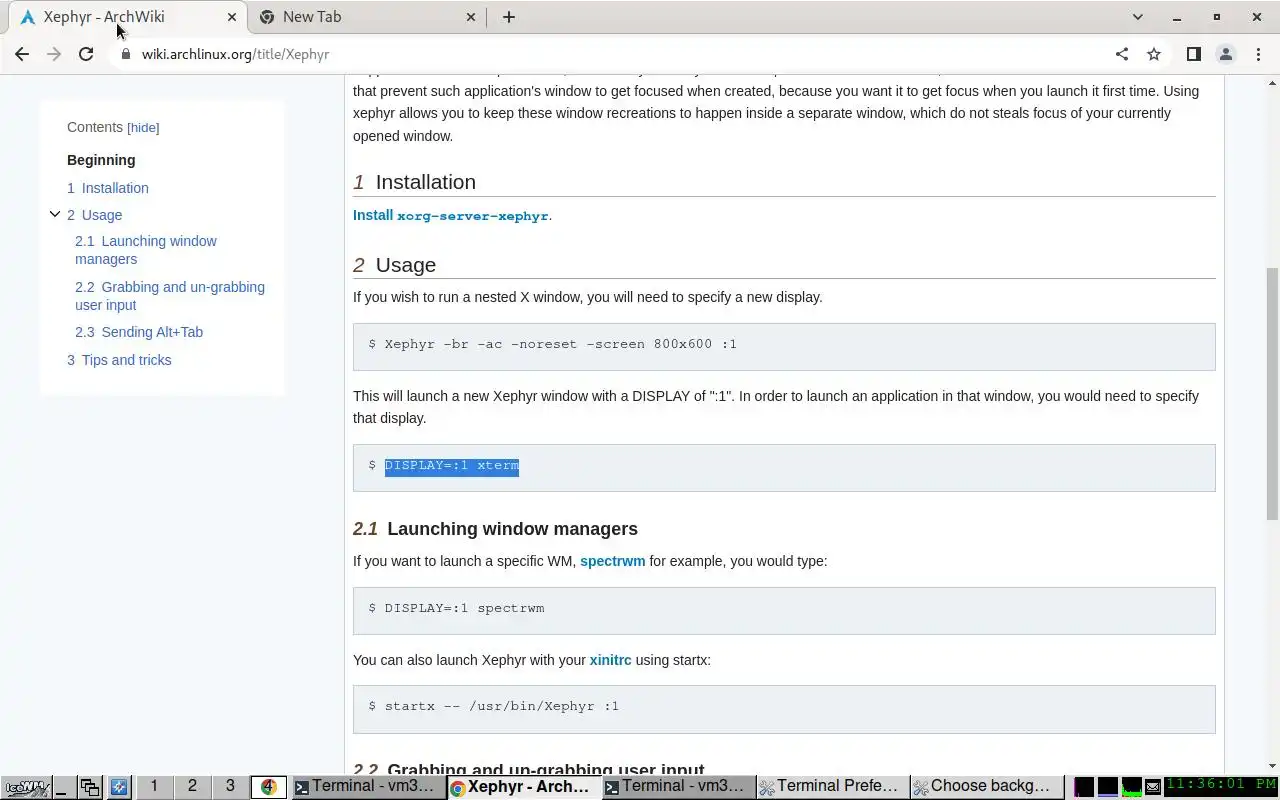Open the xorg-server-xephyr package link
Screen dimensions: 1280x800
472,216
